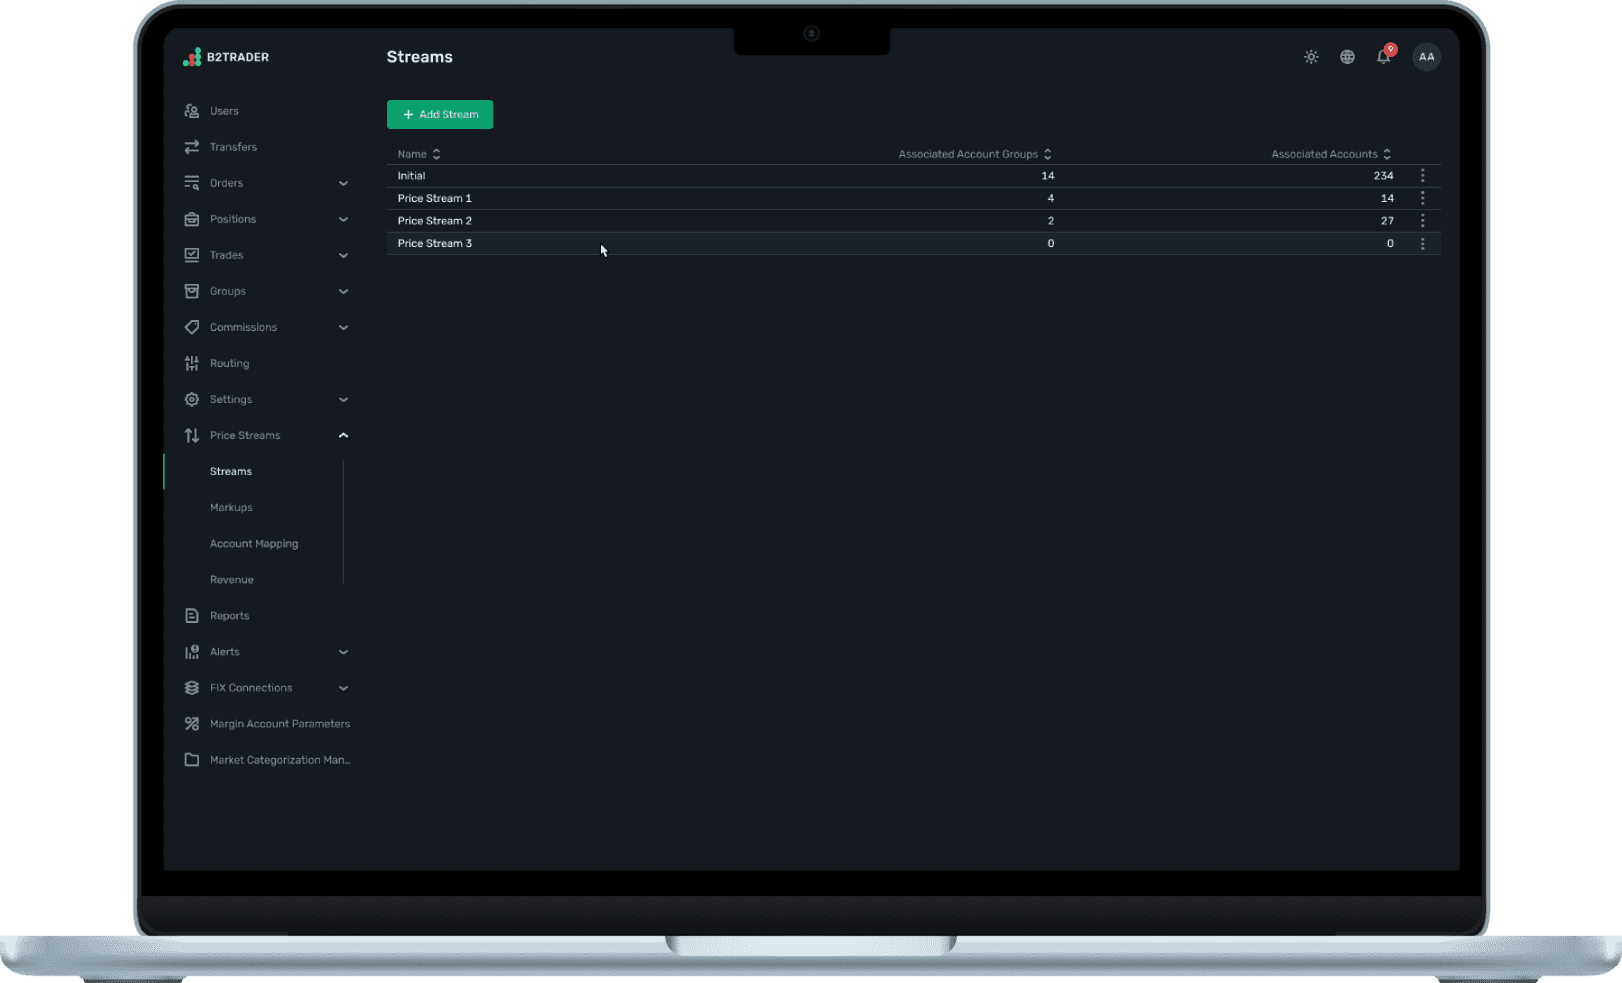Open actions menu for Price Stream 3
1622x983 pixels.
(1423, 243)
